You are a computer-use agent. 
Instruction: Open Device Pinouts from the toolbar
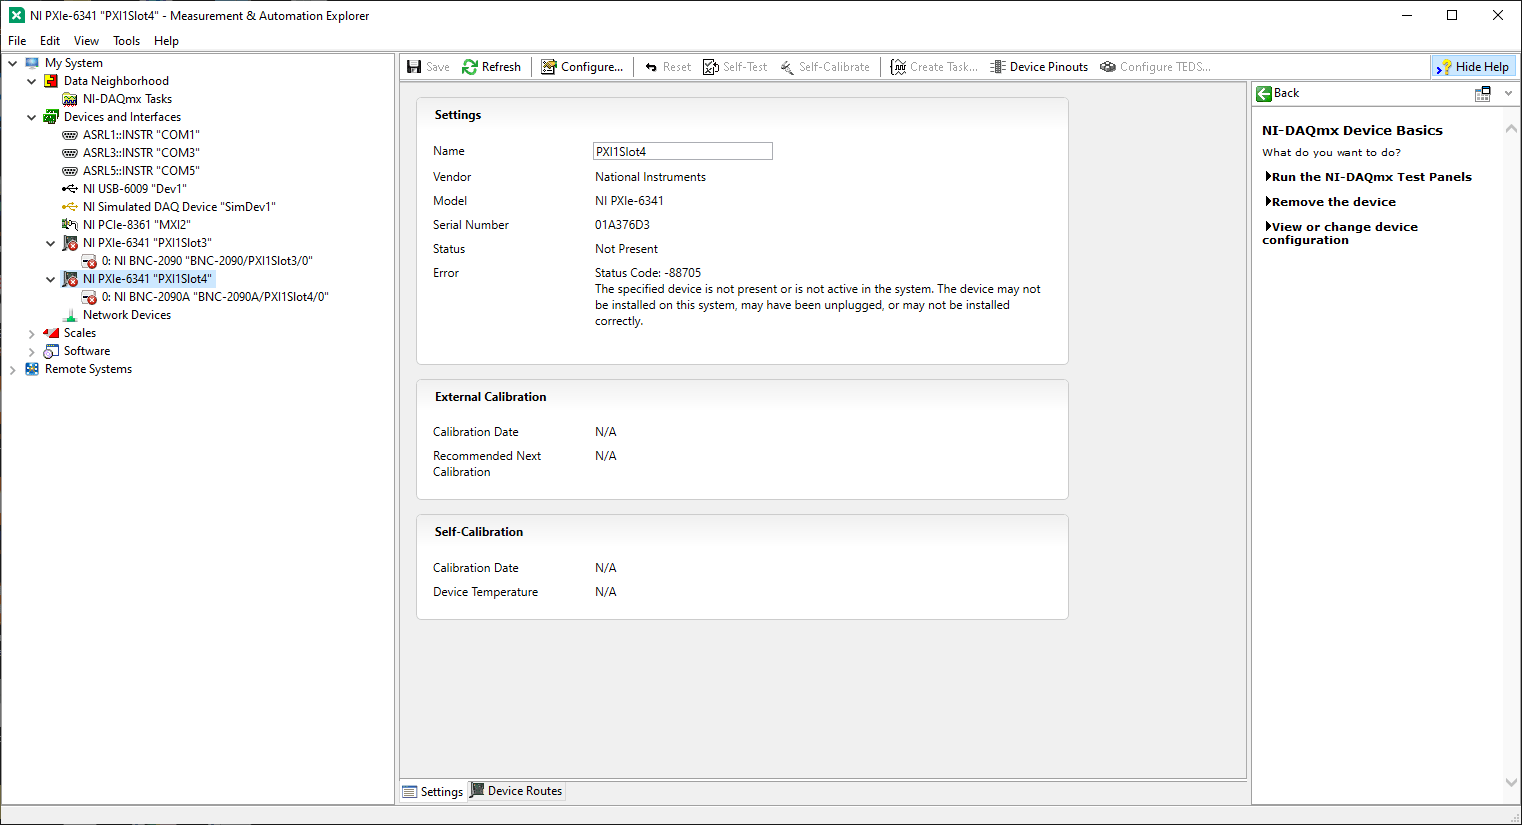pyautogui.click(x=1039, y=67)
